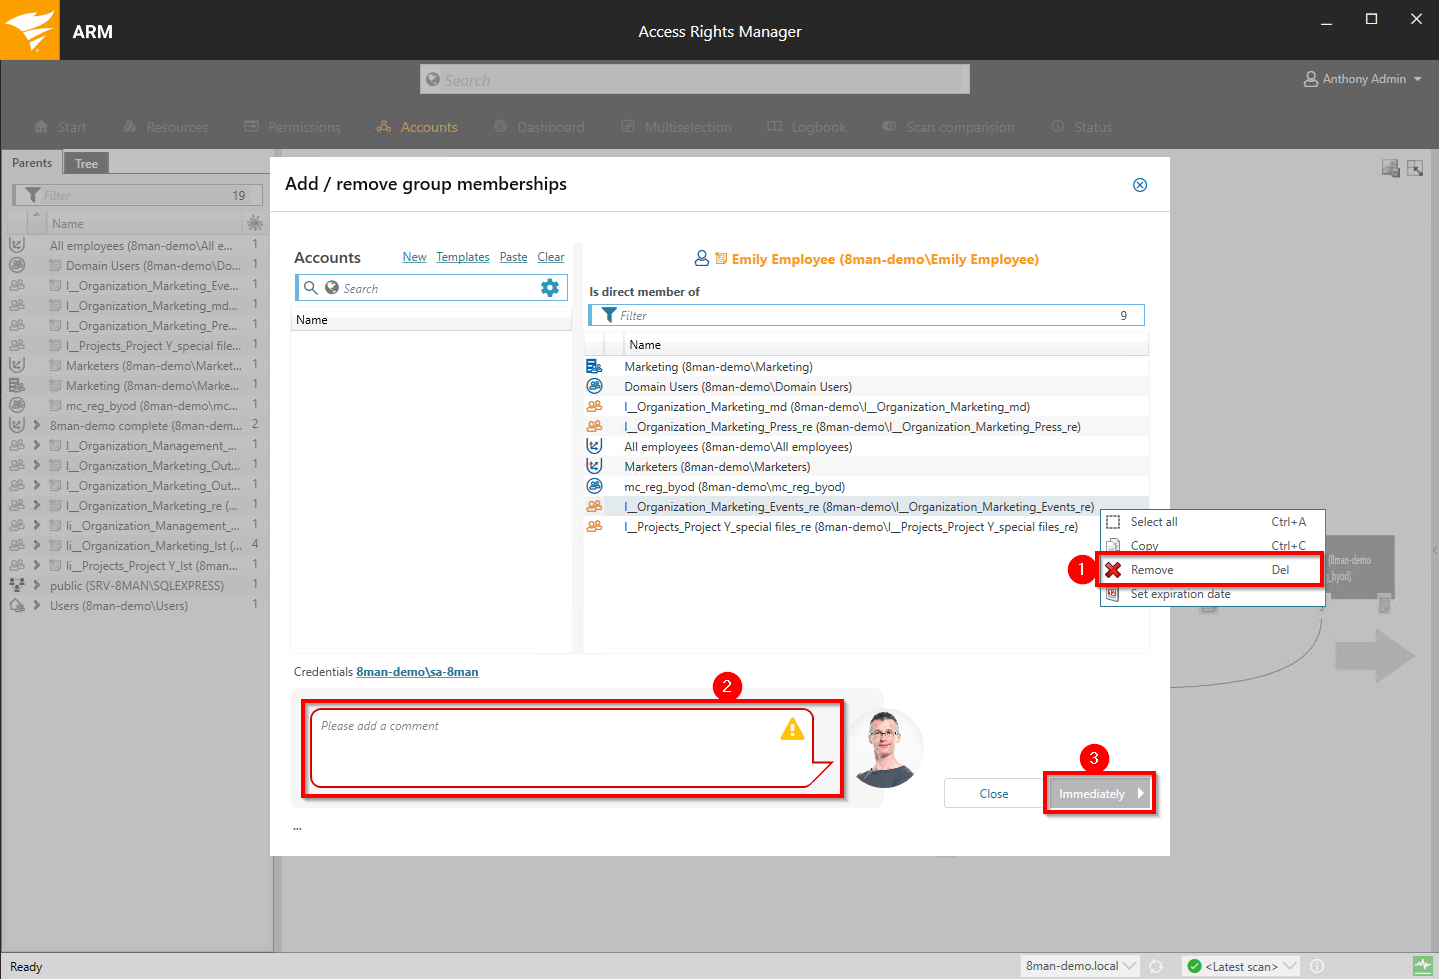Close the Add / remove group memberships dialog
Viewport: 1439px width, 979px height.
(1139, 185)
